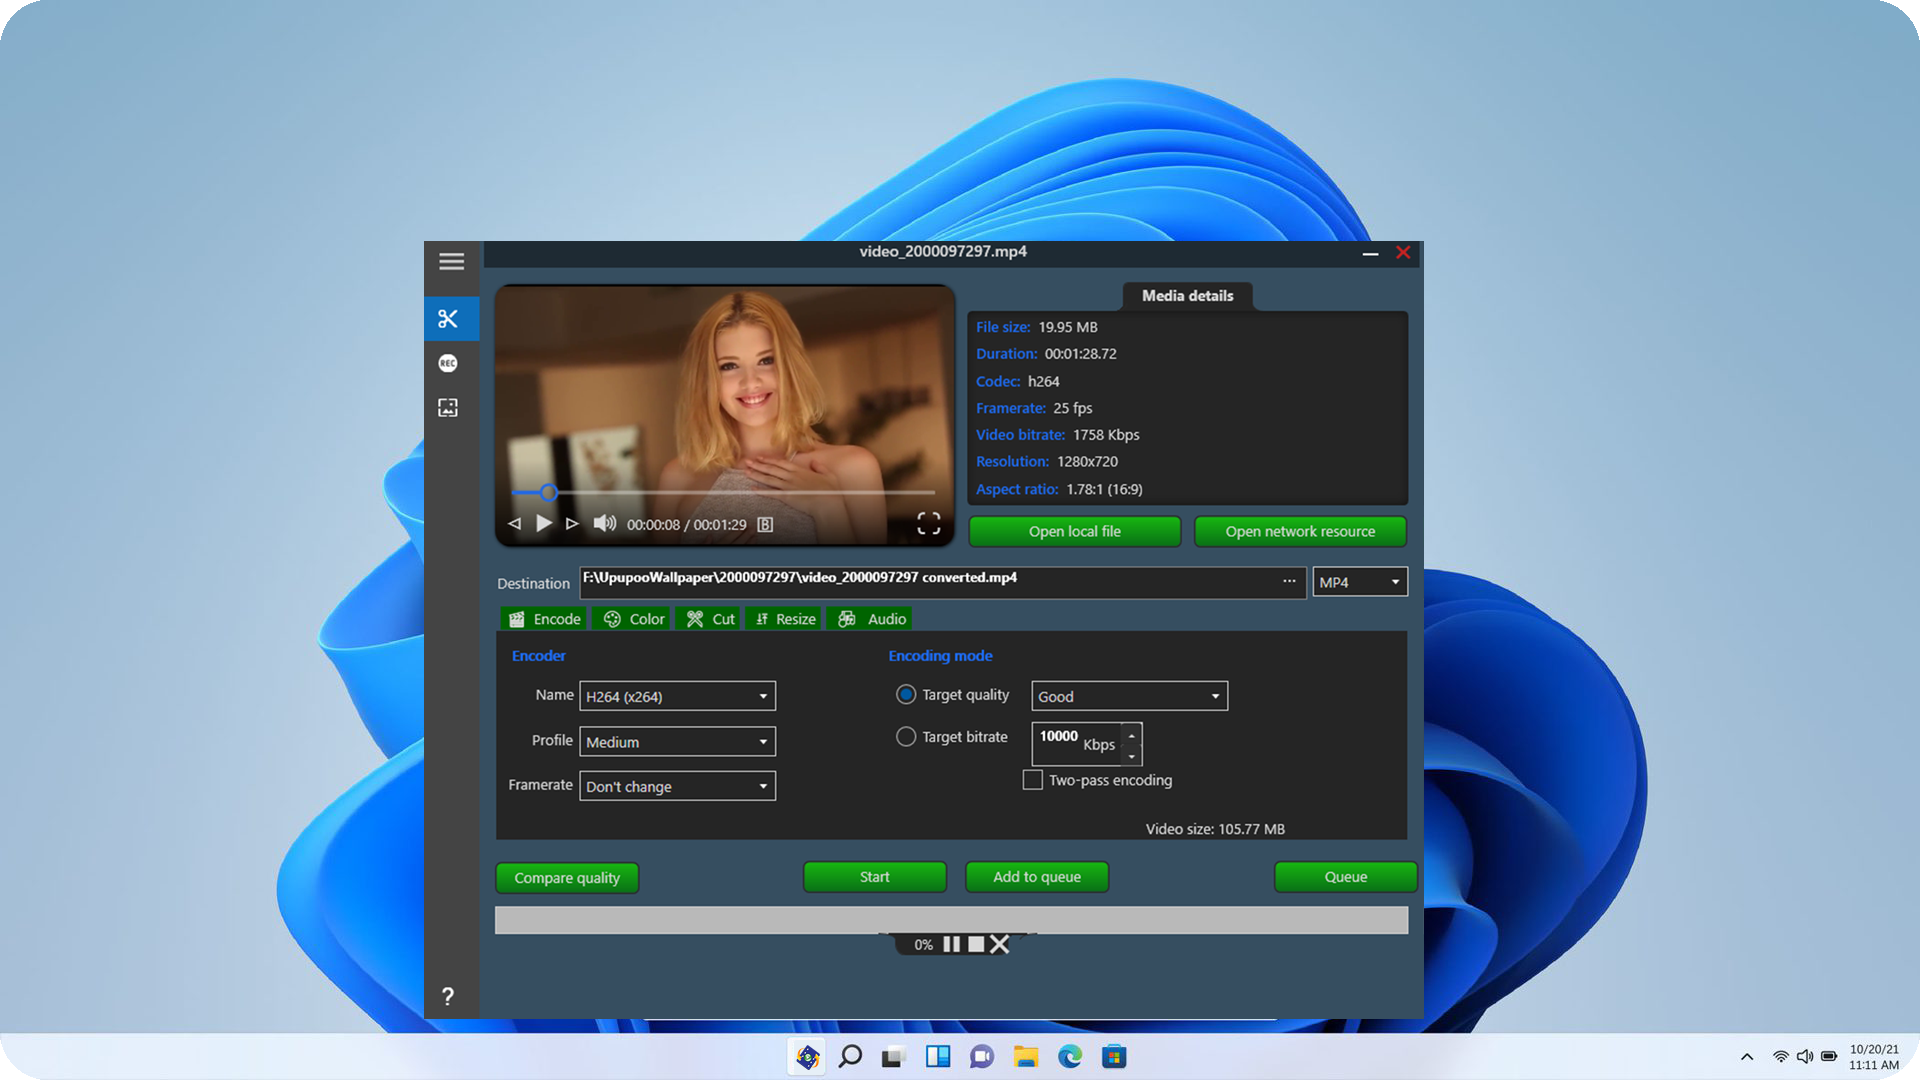This screenshot has height=1080, width=1920.
Task: Click the screenshot capture sidebar icon
Action: 448,407
